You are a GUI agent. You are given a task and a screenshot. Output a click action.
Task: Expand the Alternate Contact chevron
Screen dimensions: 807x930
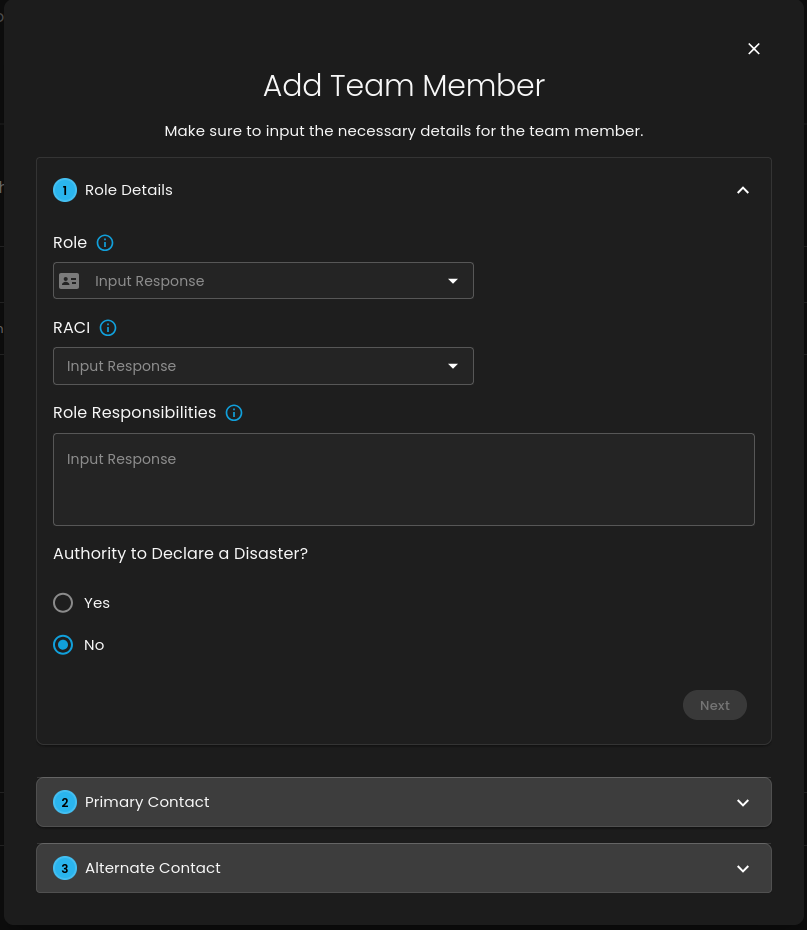743,868
